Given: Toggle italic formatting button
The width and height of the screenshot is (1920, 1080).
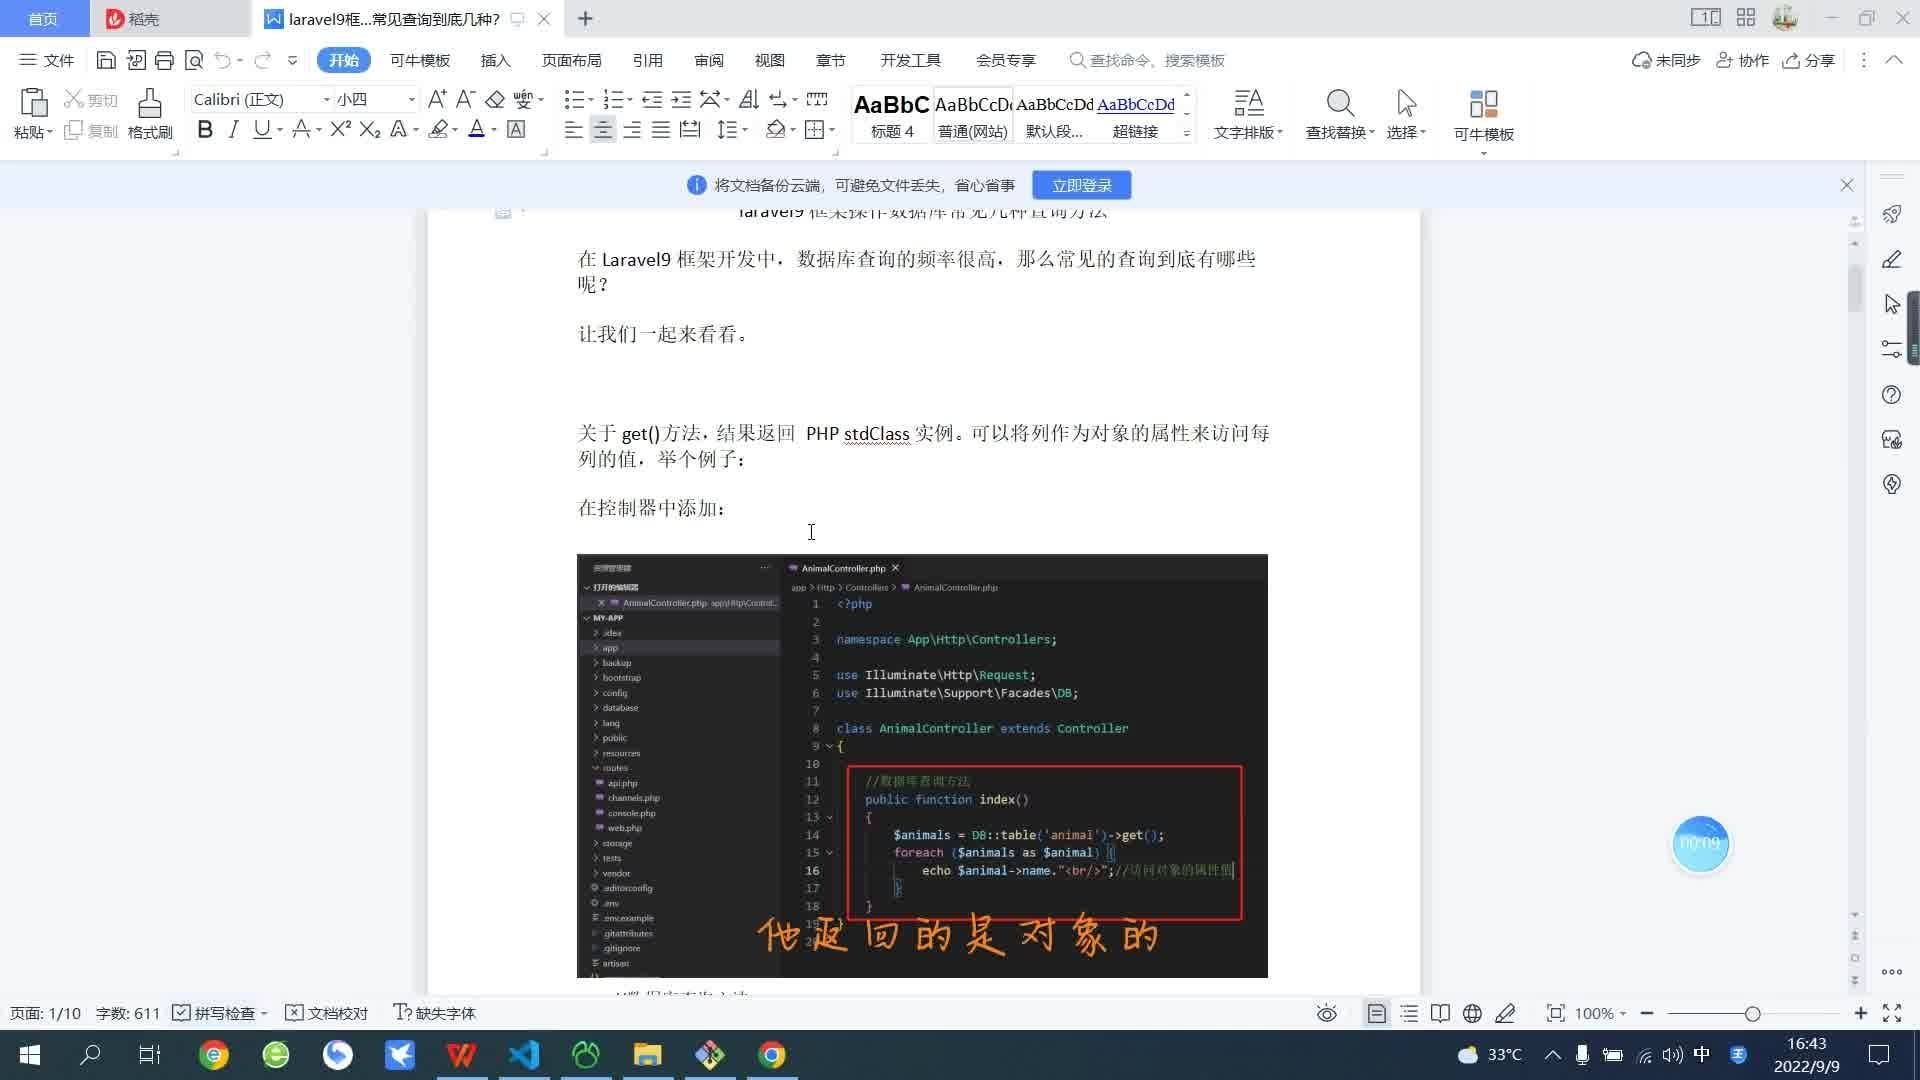Looking at the screenshot, I should point(233,130).
